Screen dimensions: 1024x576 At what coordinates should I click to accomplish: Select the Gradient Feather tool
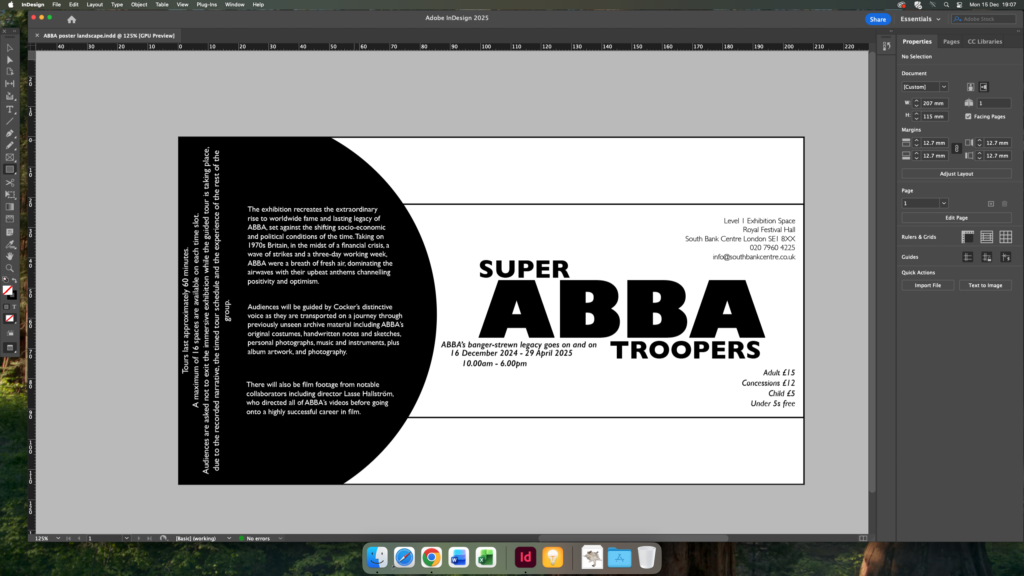[x=10, y=219]
